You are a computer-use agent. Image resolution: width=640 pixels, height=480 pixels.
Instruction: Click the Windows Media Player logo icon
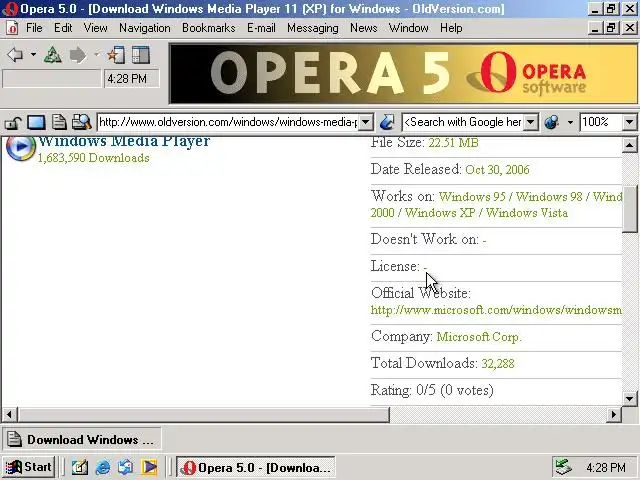click(21, 148)
